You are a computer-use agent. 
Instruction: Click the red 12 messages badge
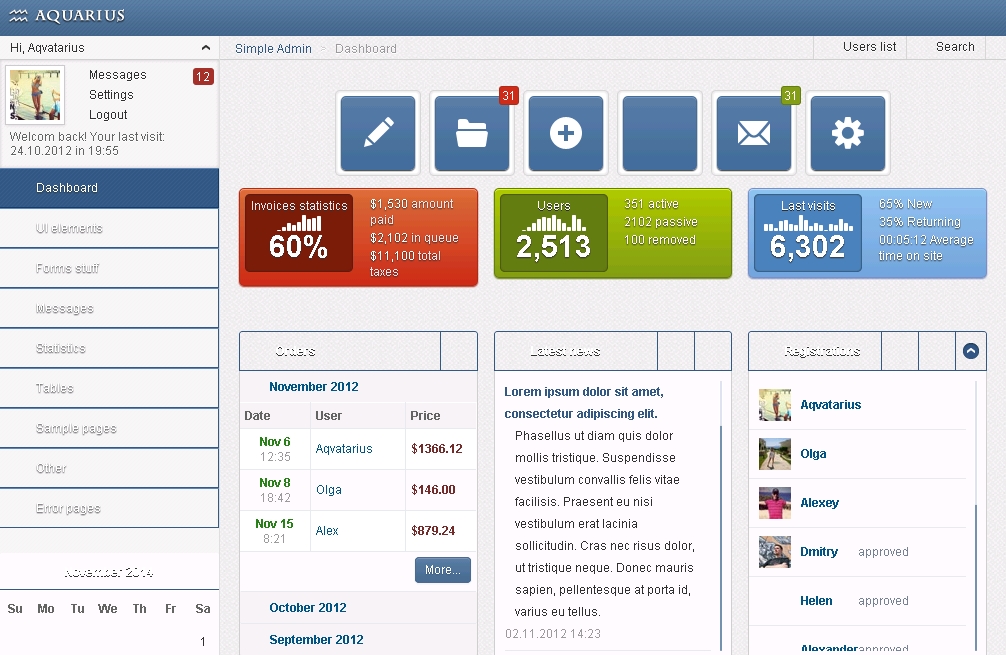[203, 76]
